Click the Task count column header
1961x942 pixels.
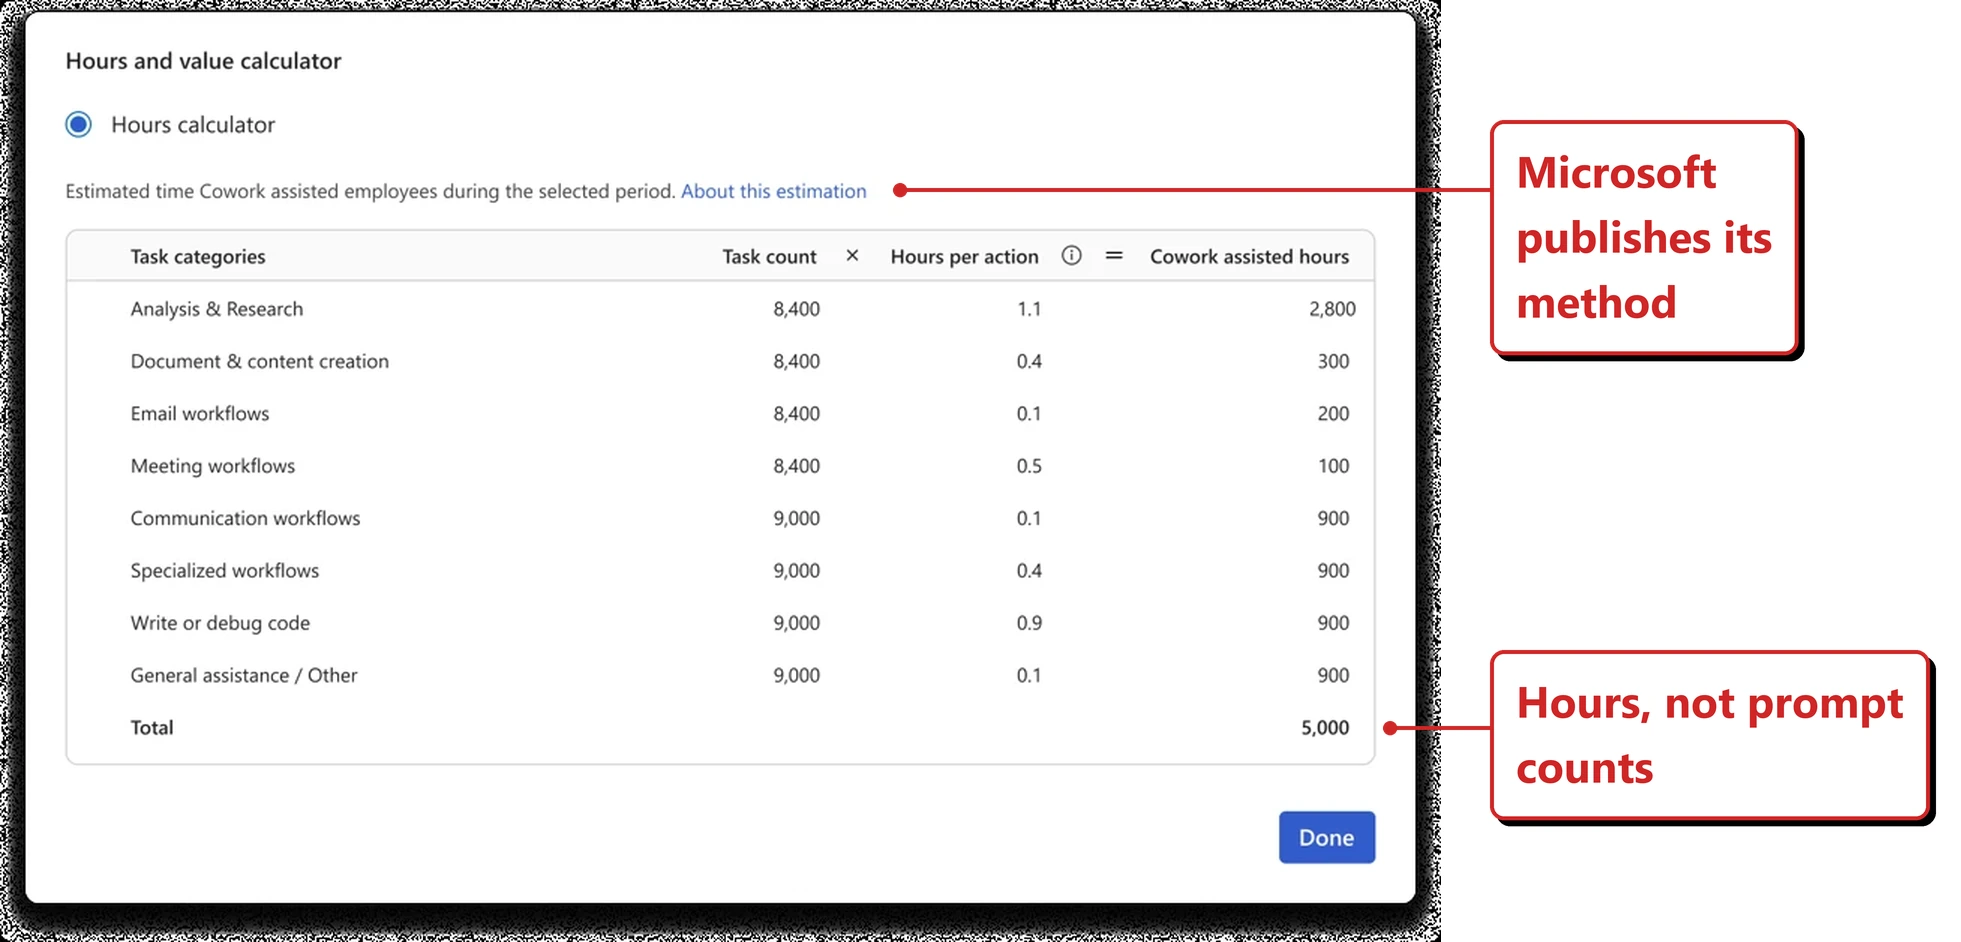(x=769, y=257)
